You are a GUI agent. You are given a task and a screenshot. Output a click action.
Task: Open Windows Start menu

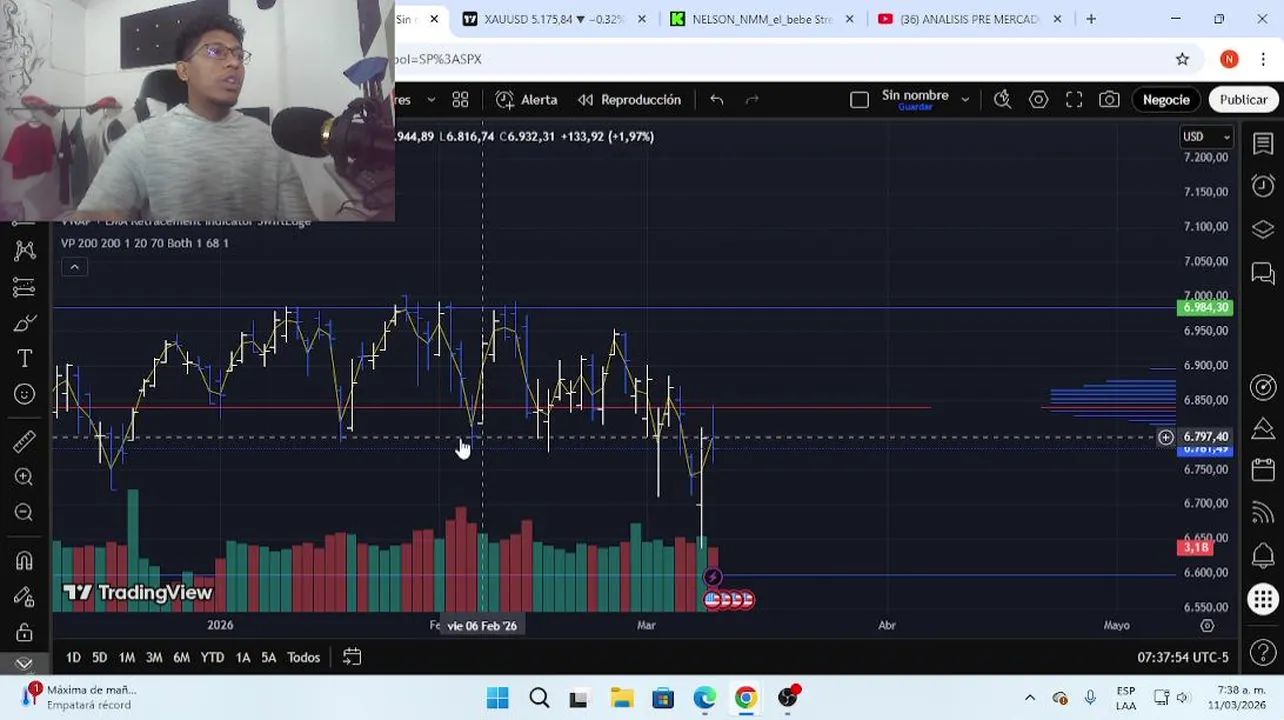click(x=497, y=698)
